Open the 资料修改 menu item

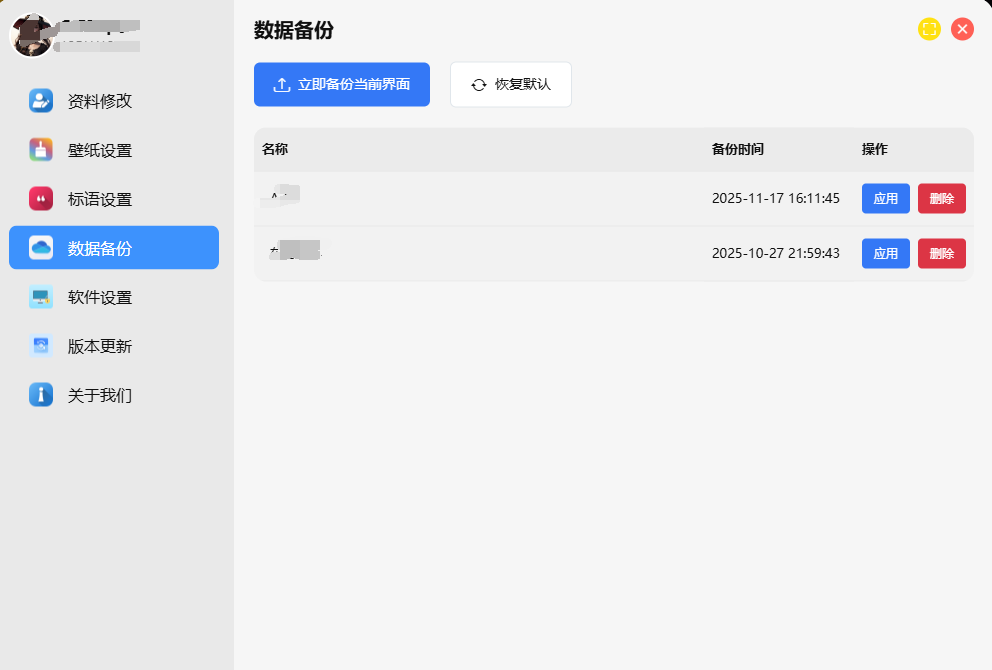tap(100, 101)
